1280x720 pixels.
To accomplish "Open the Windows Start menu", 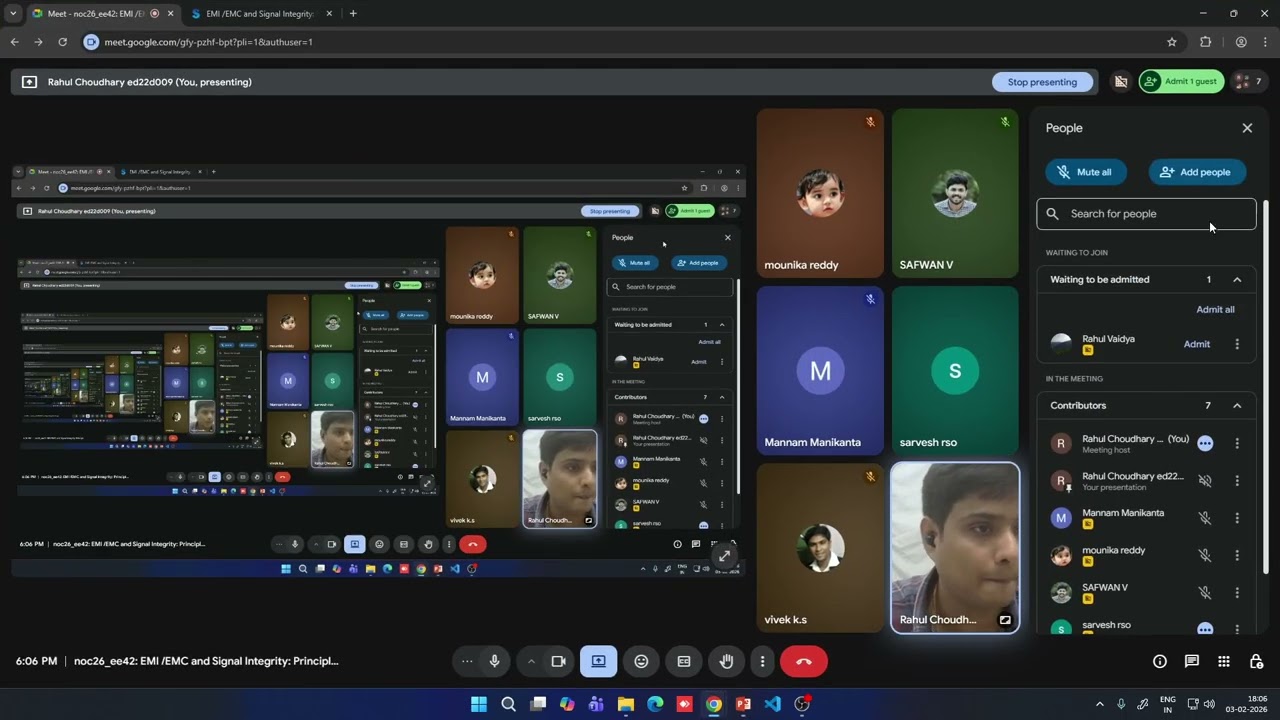I will point(479,704).
